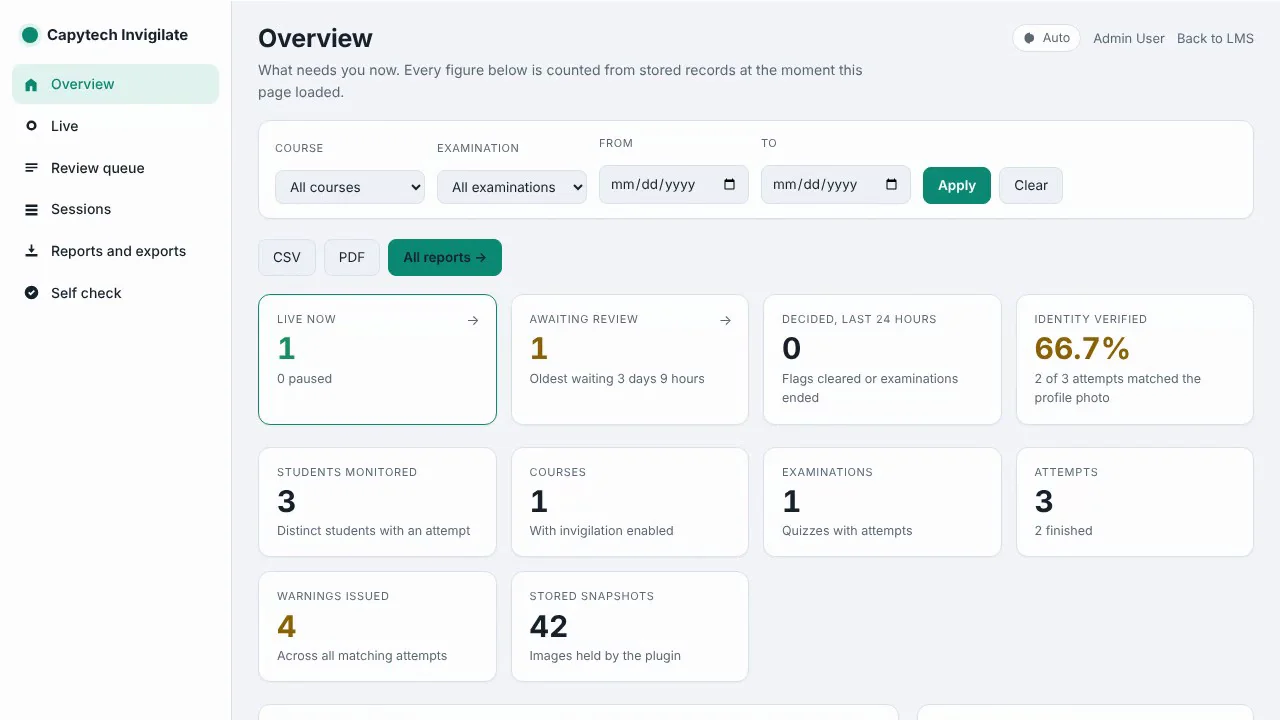Click the list icon beside Review queue
This screenshot has height=720, width=1280.
(31, 168)
